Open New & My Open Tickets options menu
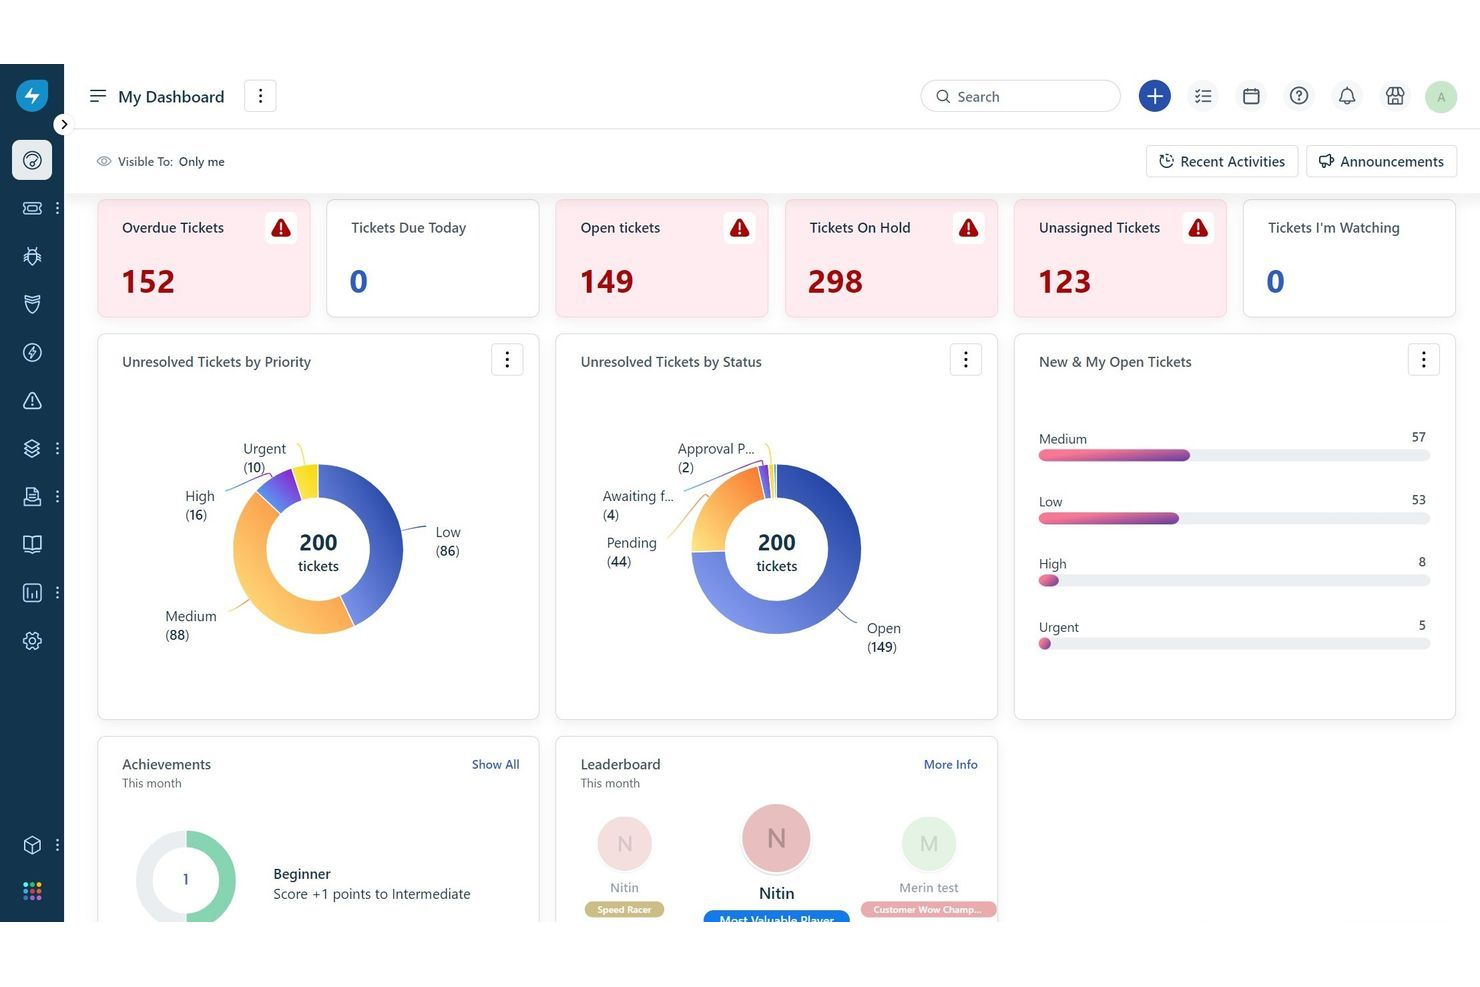This screenshot has width=1480, height=987. pyautogui.click(x=1423, y=360)
